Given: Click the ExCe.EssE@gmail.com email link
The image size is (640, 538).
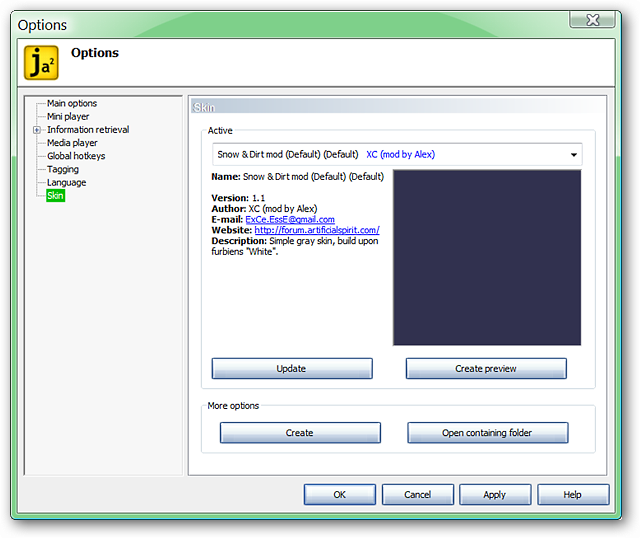Looking at the screenshot, I should pos(290,220).
